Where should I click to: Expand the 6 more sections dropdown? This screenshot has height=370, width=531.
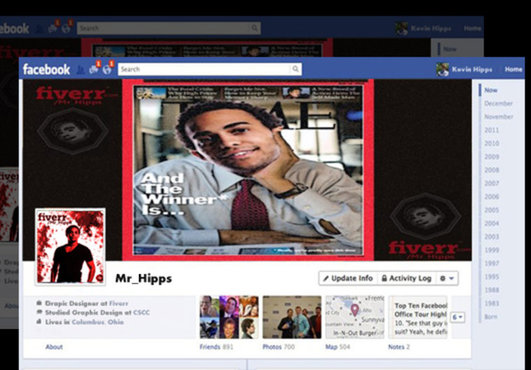pos(458,317)
